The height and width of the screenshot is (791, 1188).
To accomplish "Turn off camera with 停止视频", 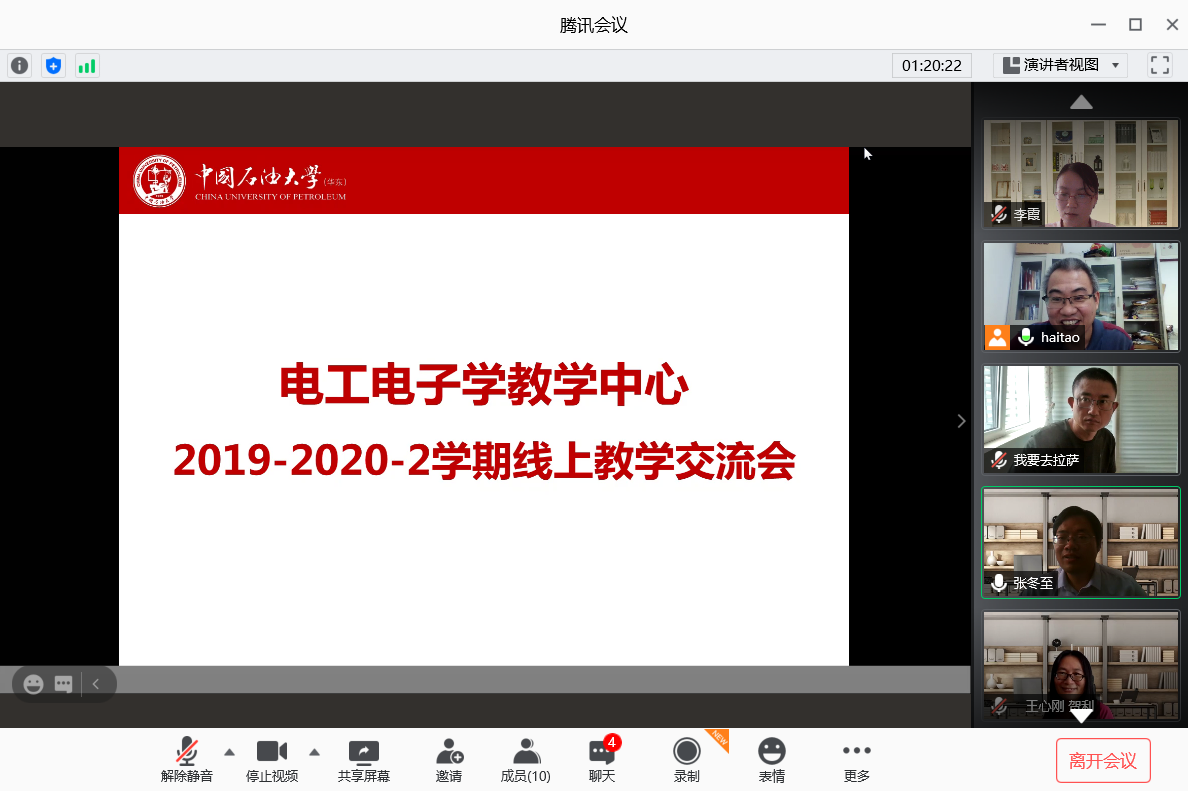I will pos(272,760).
